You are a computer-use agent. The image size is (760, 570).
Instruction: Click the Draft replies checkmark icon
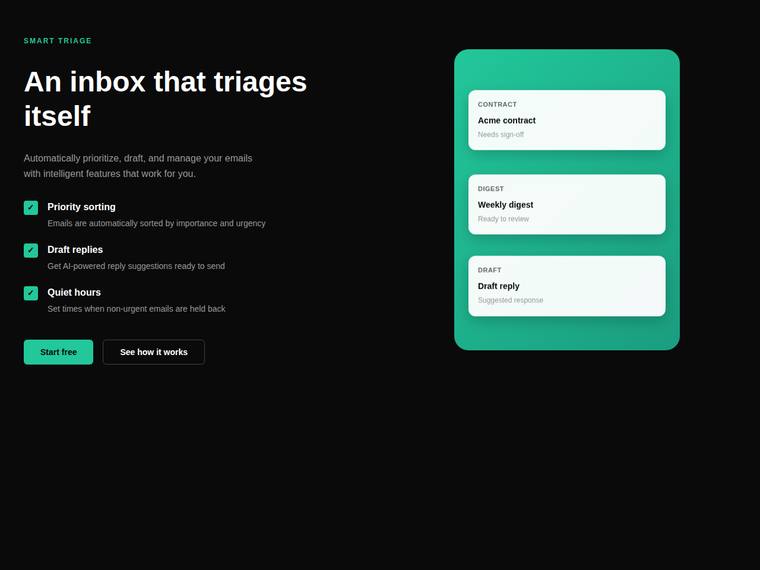31,250
